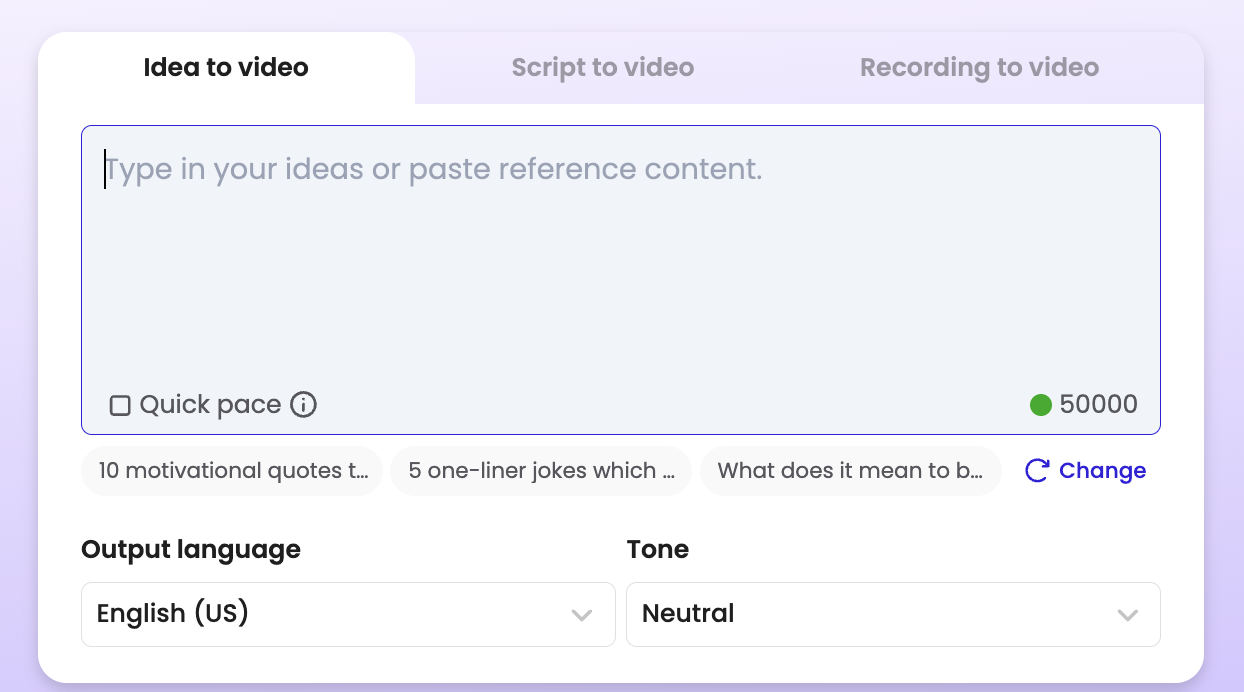Click the green character limit indicator dot
1244x692 pixels.
point(1040,405)
